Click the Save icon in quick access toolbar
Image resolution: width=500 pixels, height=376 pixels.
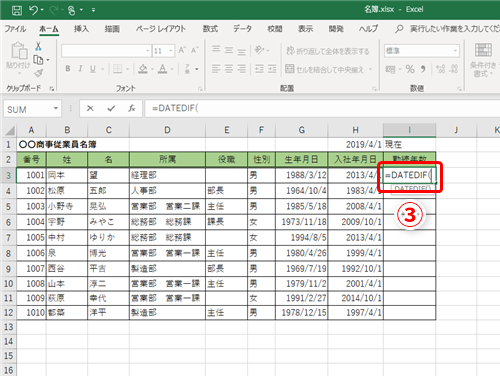click(x=17, y=10)
